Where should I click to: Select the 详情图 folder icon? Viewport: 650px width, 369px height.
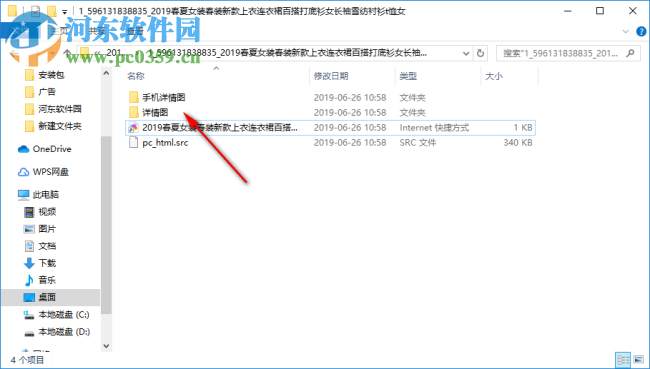pos(133,112)
